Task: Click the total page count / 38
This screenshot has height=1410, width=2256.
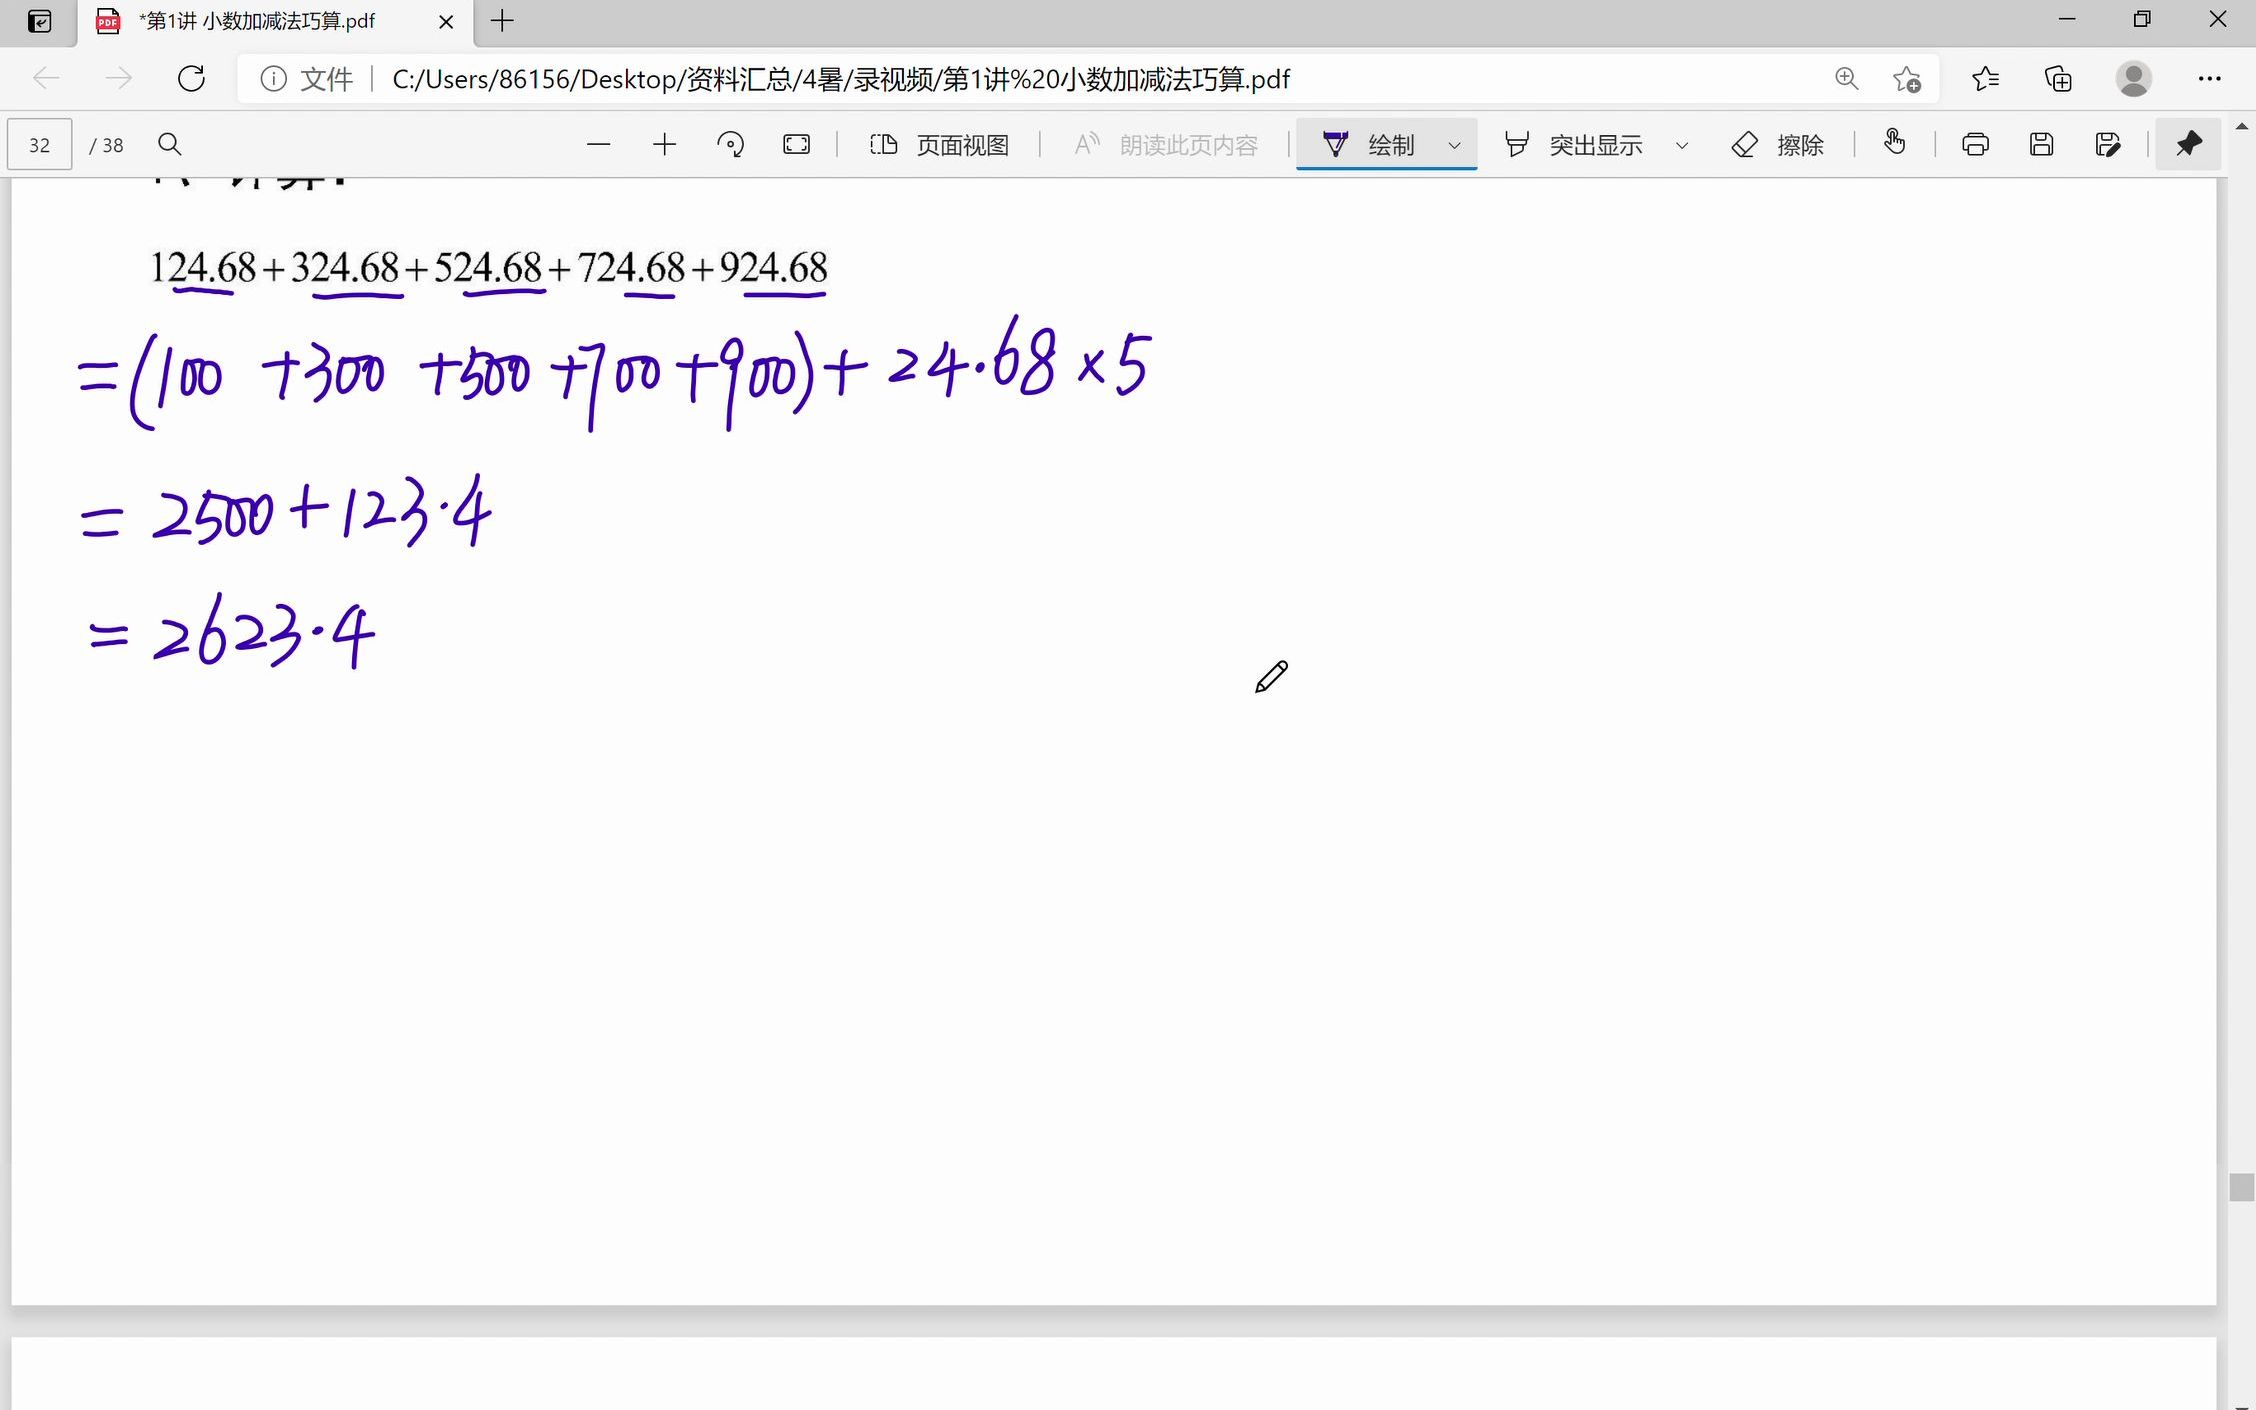Action: point(106,145)
